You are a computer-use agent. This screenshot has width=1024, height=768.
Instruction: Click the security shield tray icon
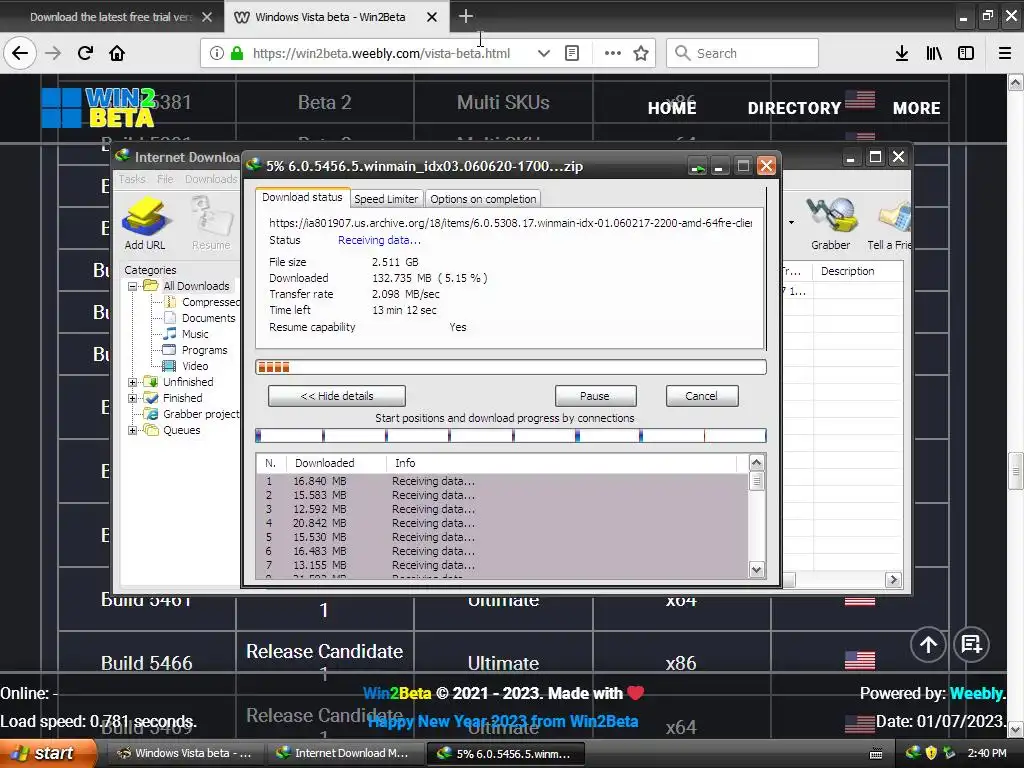(x=931, y=752)
